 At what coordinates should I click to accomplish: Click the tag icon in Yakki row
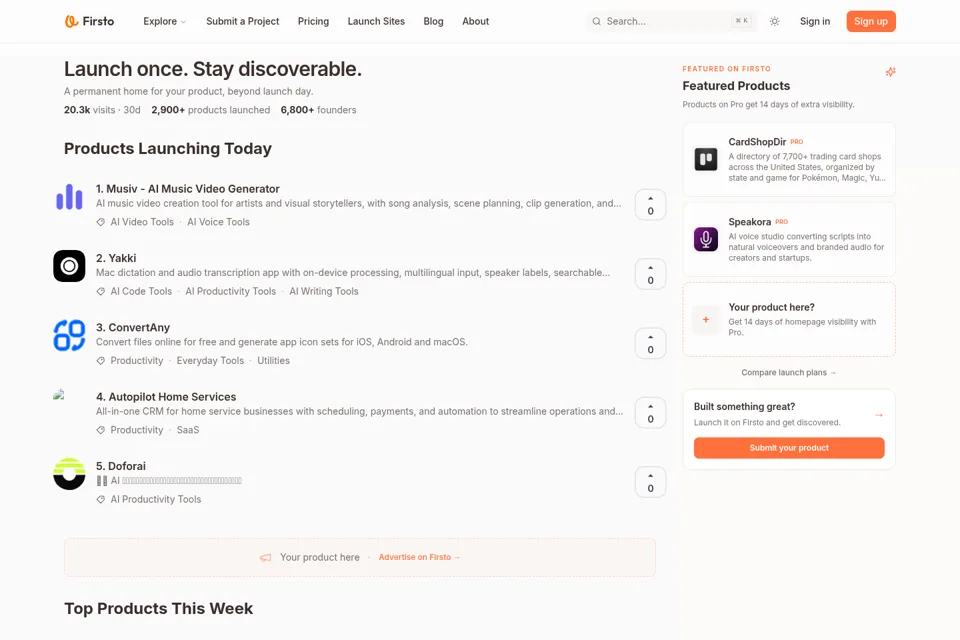(x=100, y=292)
